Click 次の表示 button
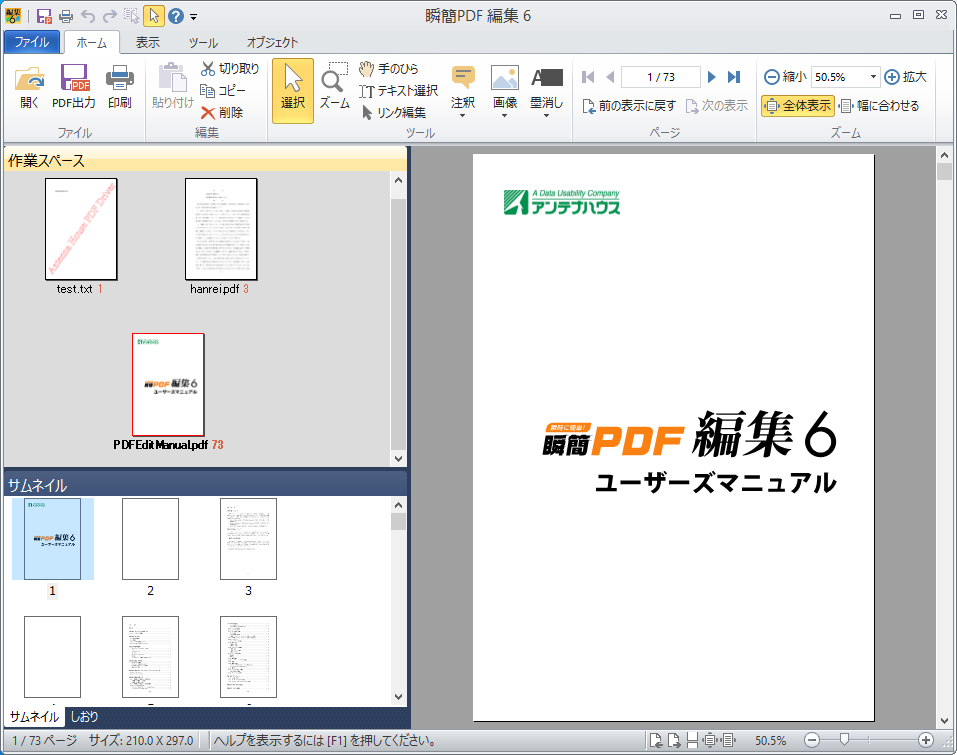This screenshot has width=957, height=755. coord(717,106)
